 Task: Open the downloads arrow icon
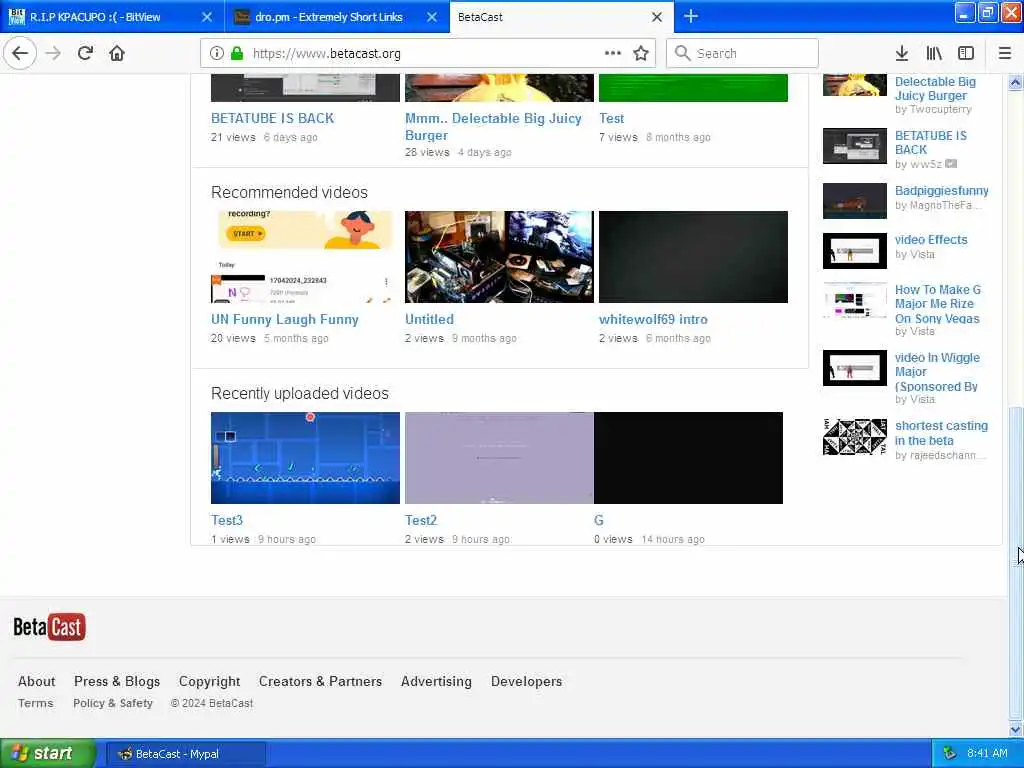pos(901,54)
